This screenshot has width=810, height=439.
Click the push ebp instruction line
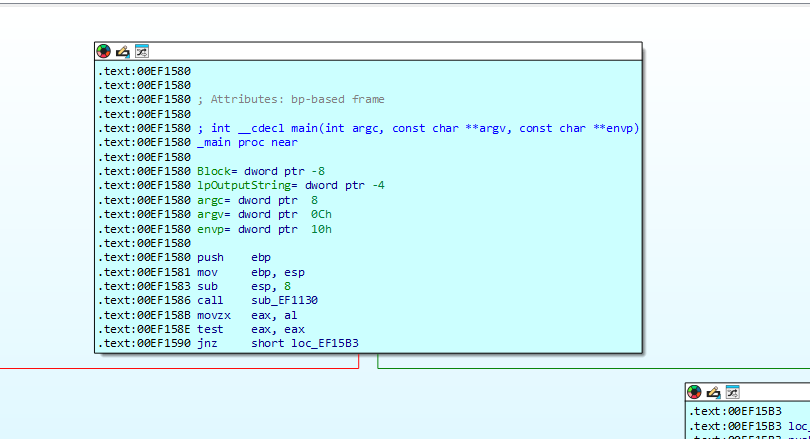pos(234,257)
